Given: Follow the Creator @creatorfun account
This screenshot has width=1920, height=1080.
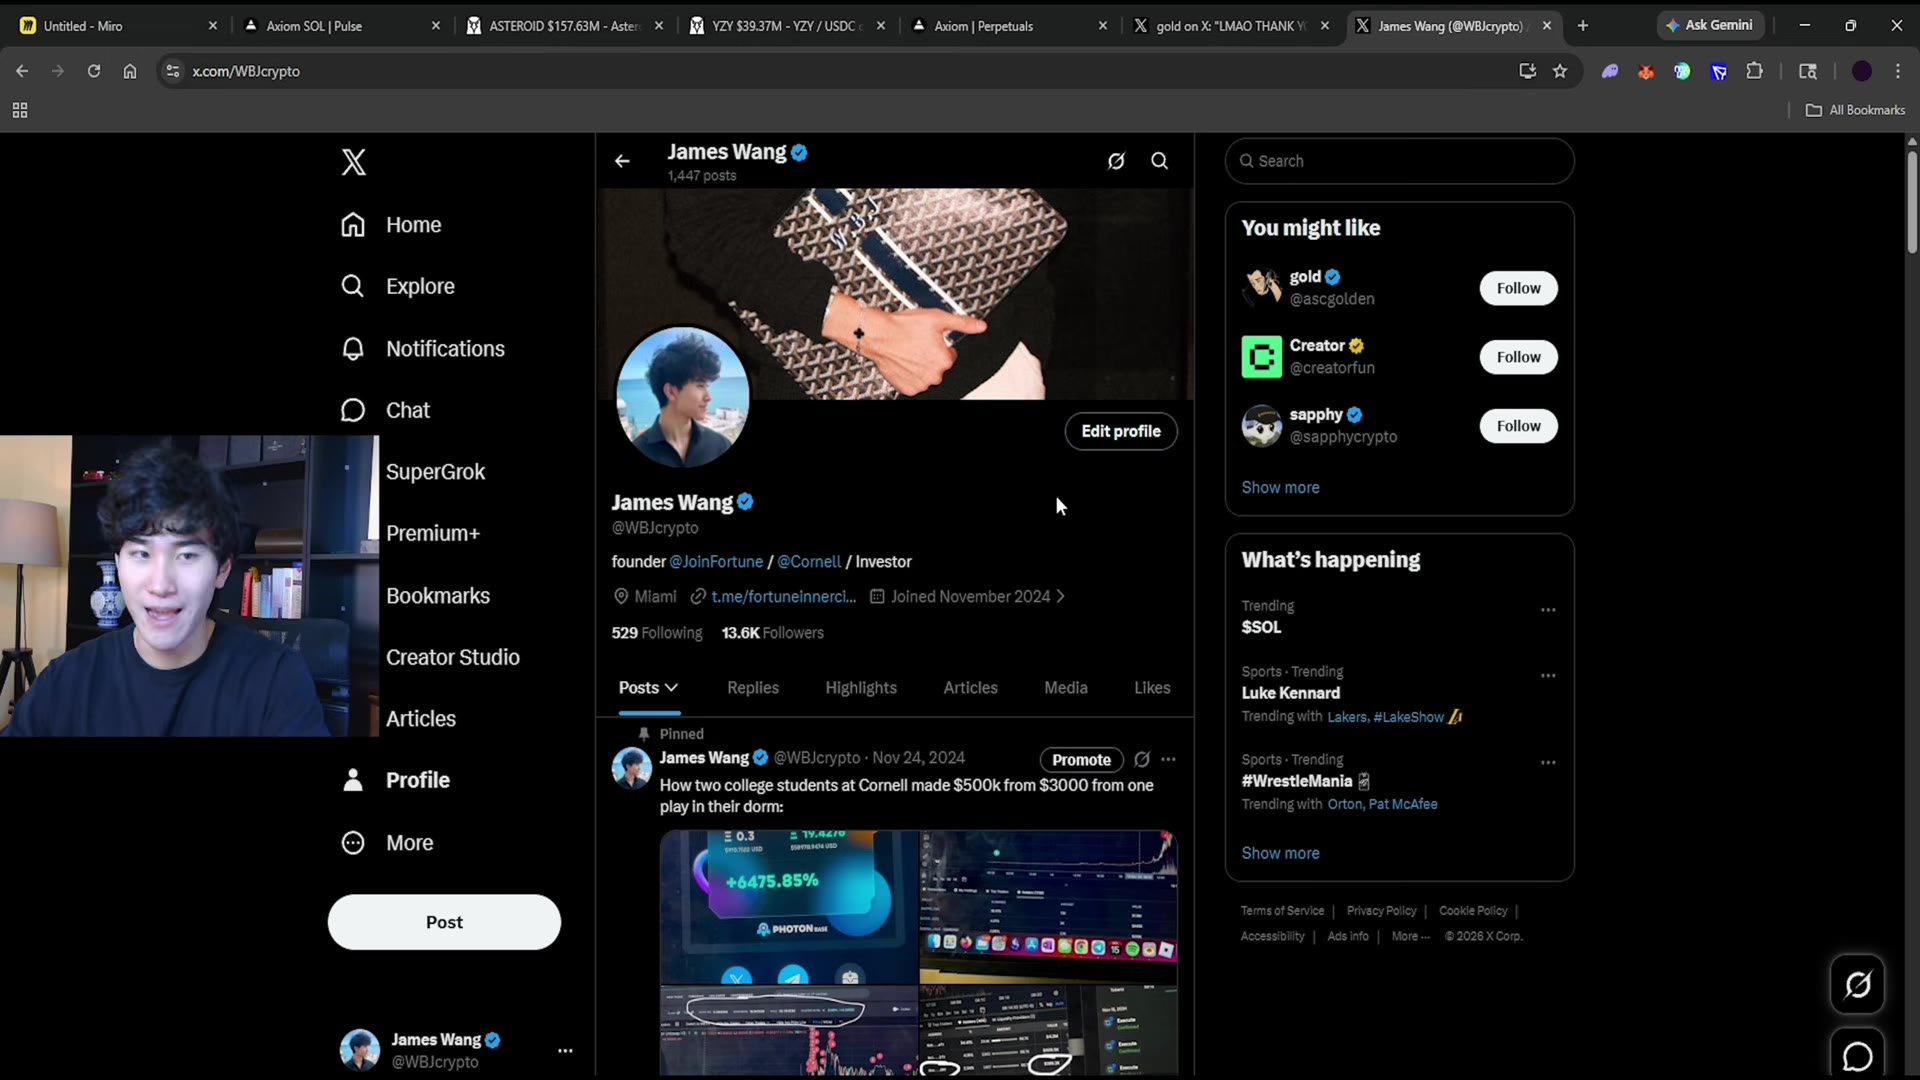Looking at the screenshot, I should pos(1518,357).
